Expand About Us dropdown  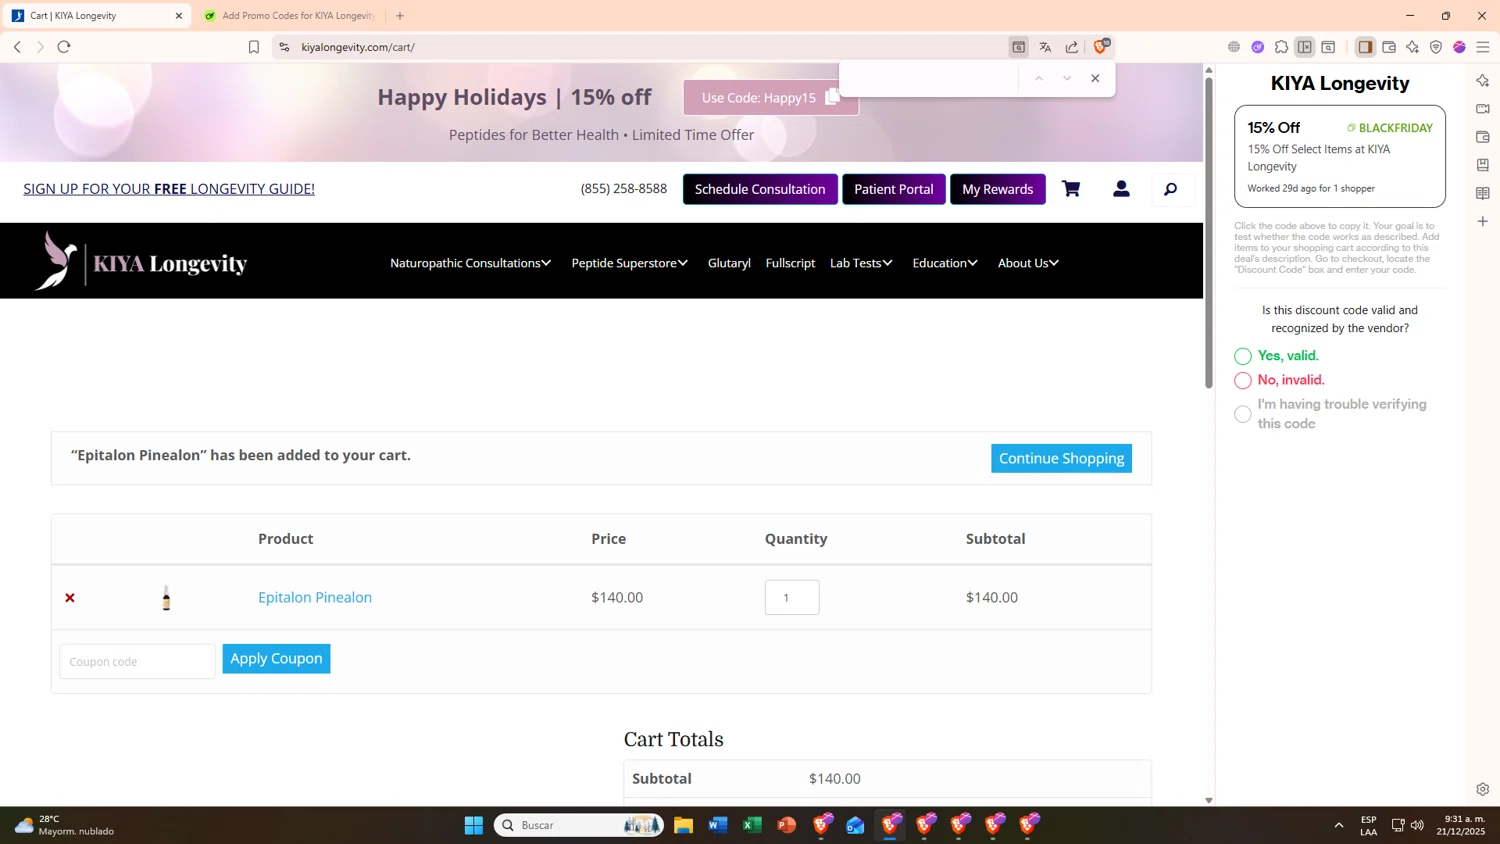tap(1028, 263)
